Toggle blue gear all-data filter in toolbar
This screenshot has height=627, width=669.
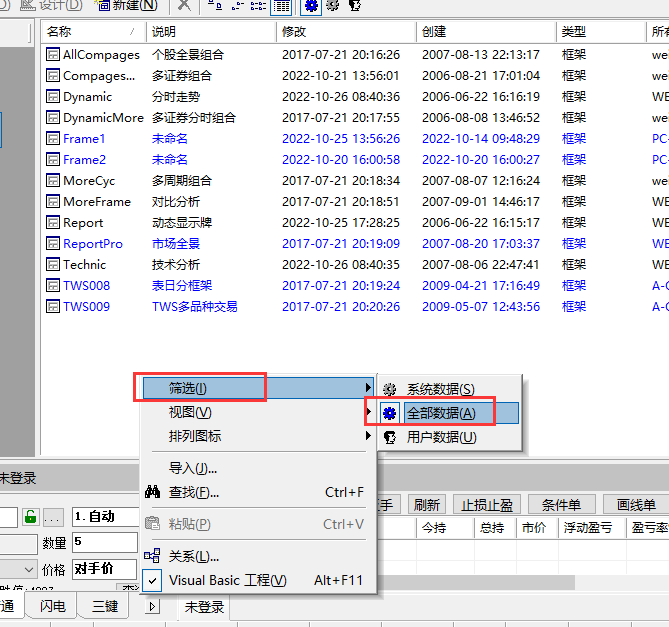coord(311,6)
